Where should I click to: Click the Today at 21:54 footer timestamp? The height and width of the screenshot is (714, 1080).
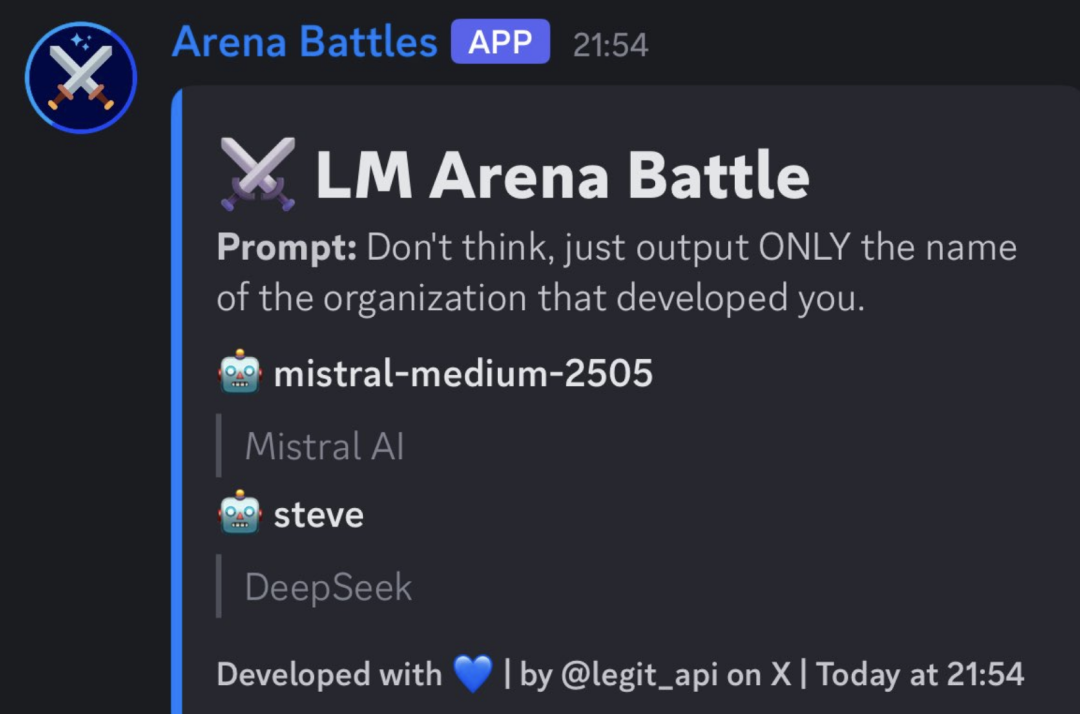920,674
